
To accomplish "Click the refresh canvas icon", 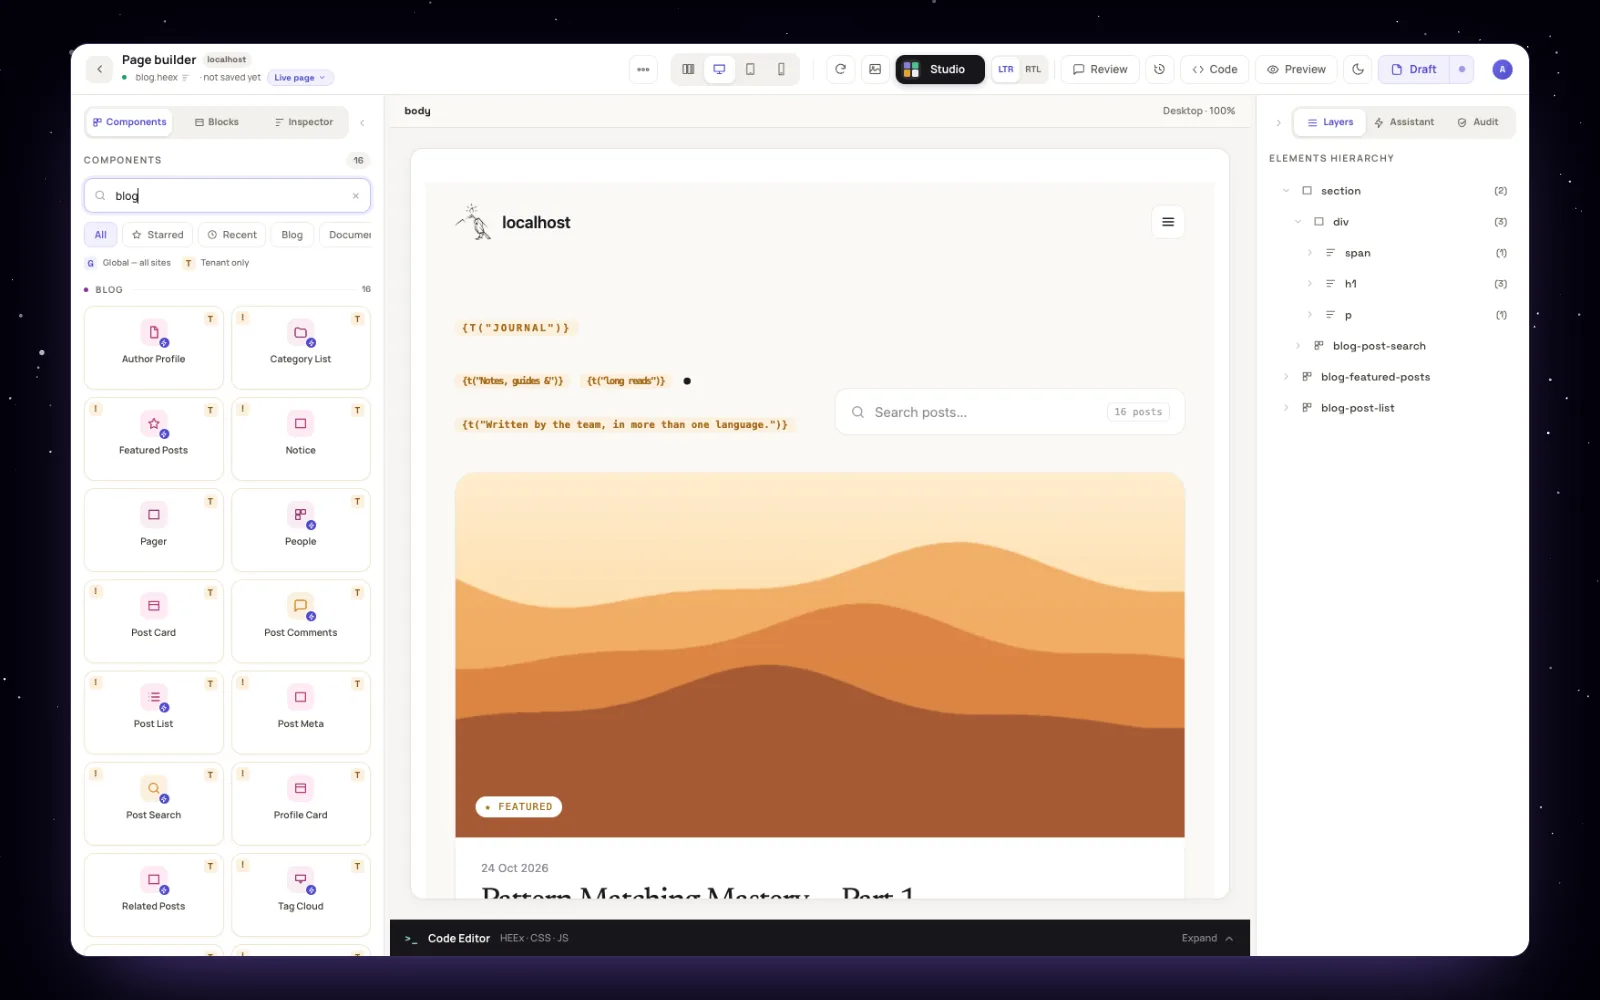I will (841, 69).
